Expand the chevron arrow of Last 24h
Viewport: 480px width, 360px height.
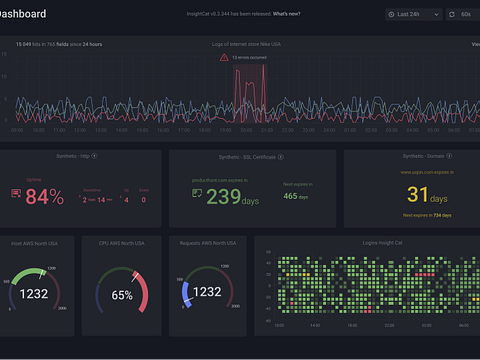pyautogui.click(x=436, y=15)
